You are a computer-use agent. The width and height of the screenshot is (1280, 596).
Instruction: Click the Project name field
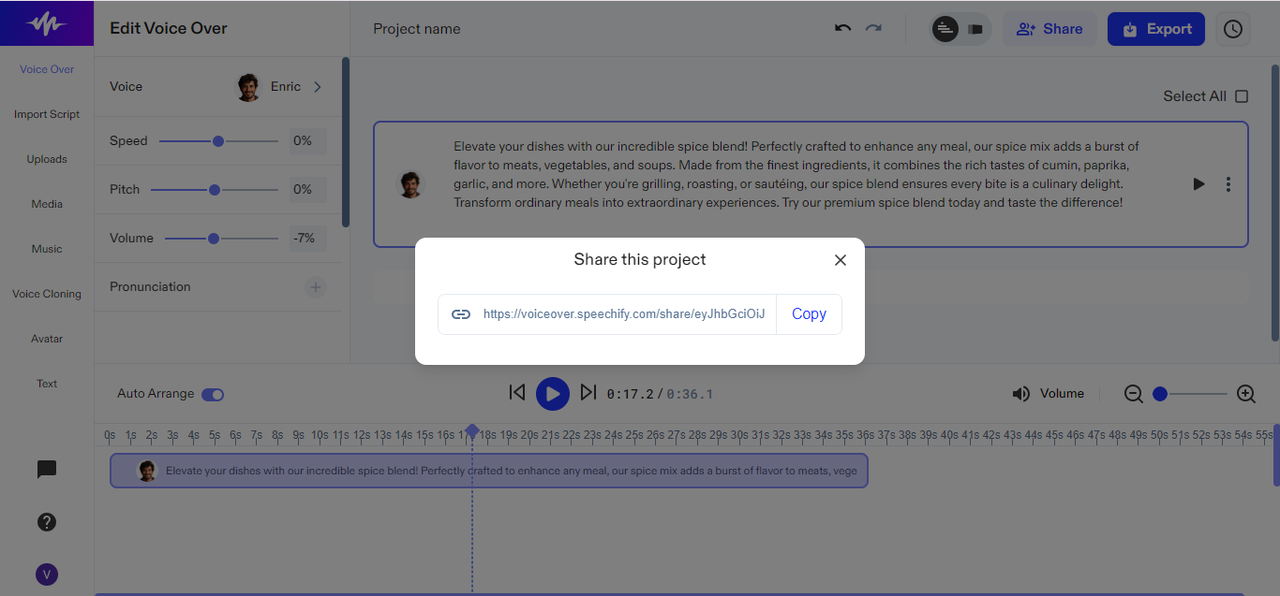[x=417, y=29]
